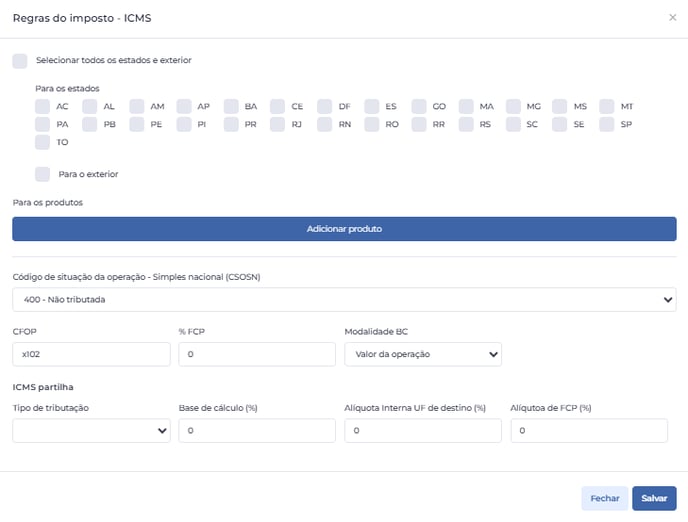The image size is (688, 522).
Task: Check 'Selecionar todos os estados e exterior'
Action: [x=20, y=61]
